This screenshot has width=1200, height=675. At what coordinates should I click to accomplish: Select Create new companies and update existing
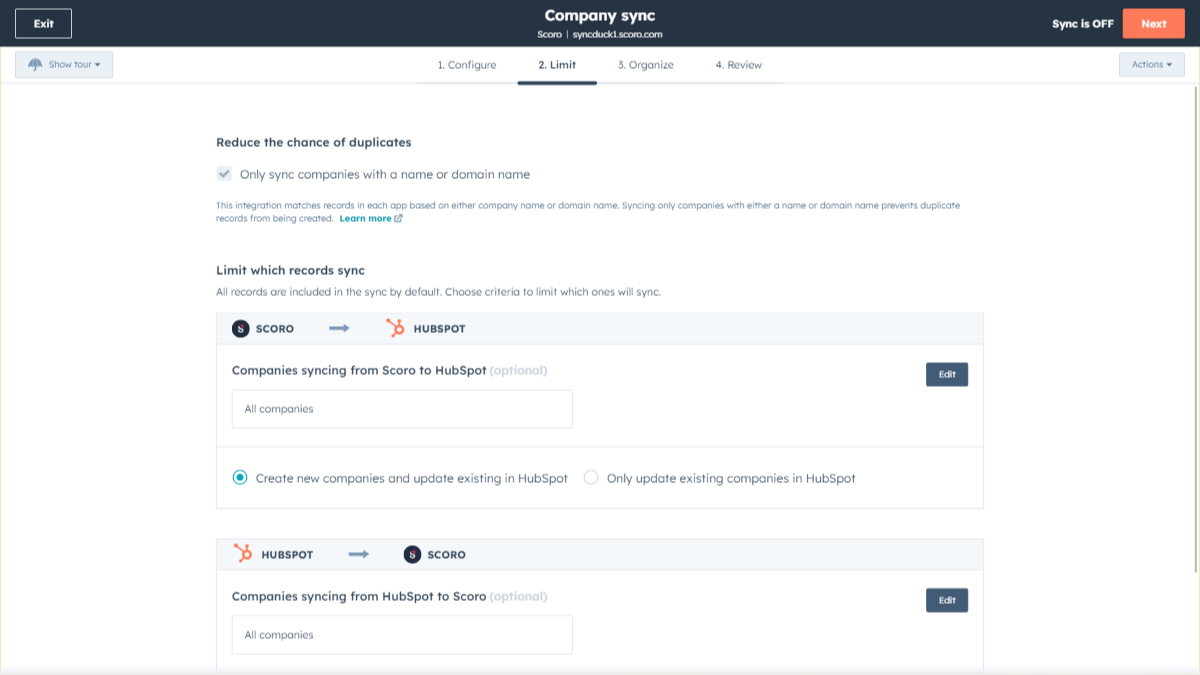click(x=240, y=478)
